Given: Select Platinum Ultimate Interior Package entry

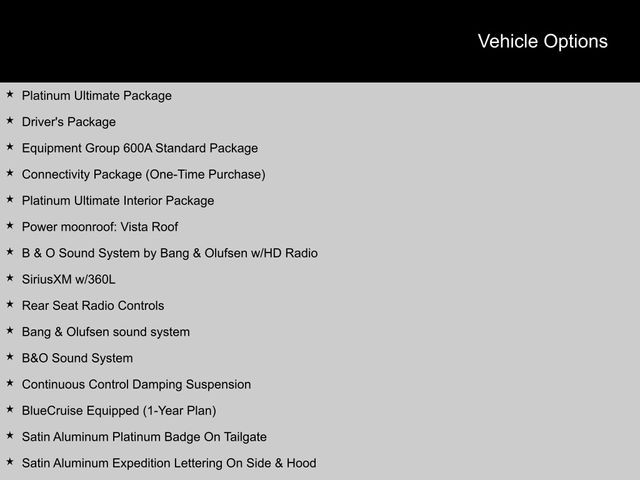Looking at the screenshot, I should click(x=117, y=200).
